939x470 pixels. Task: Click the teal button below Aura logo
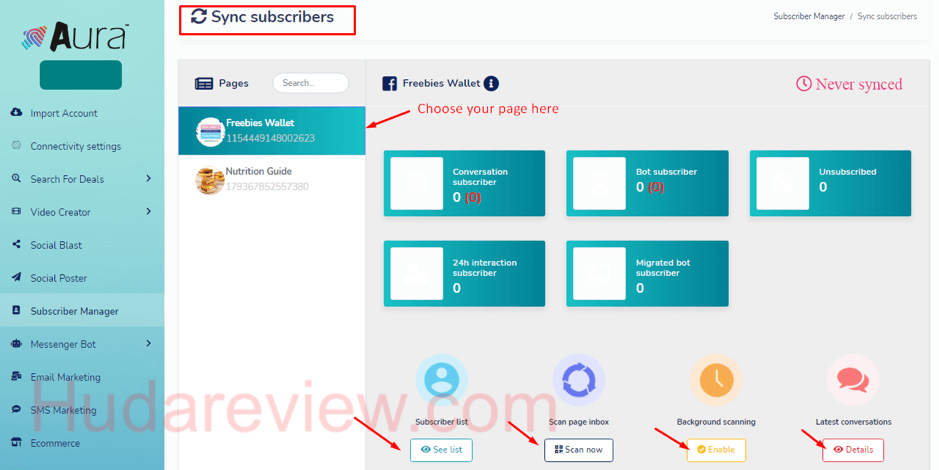pyautogui.click(x=81, y=75)
